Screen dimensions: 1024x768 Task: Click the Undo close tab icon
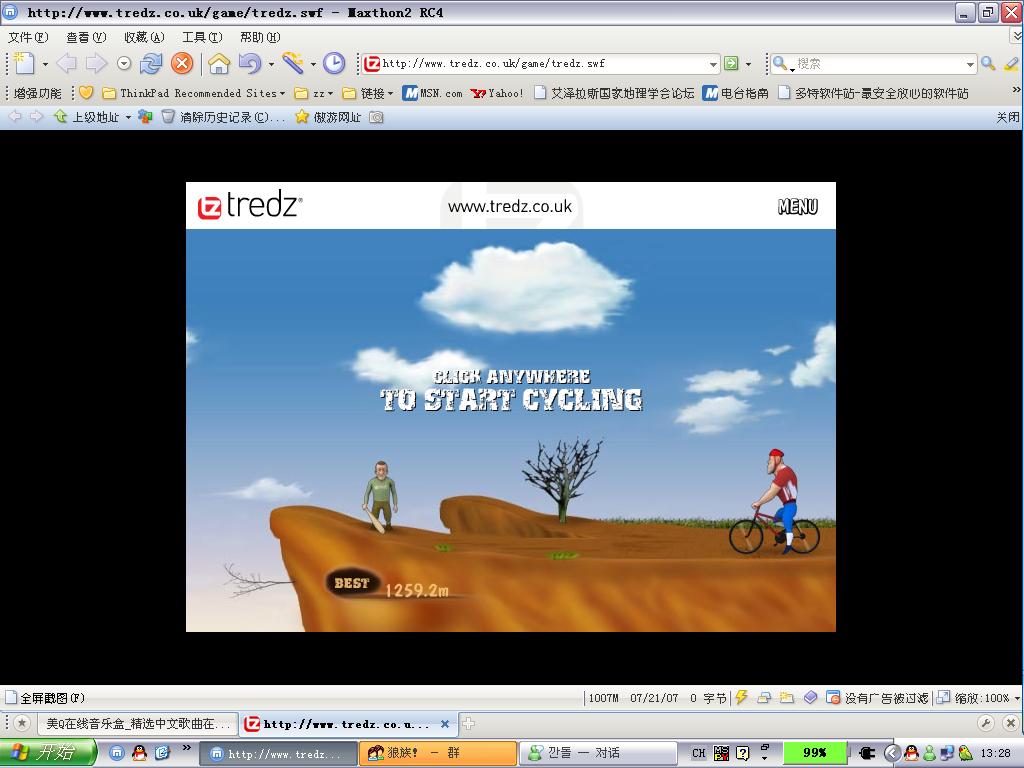coord(250,63)
